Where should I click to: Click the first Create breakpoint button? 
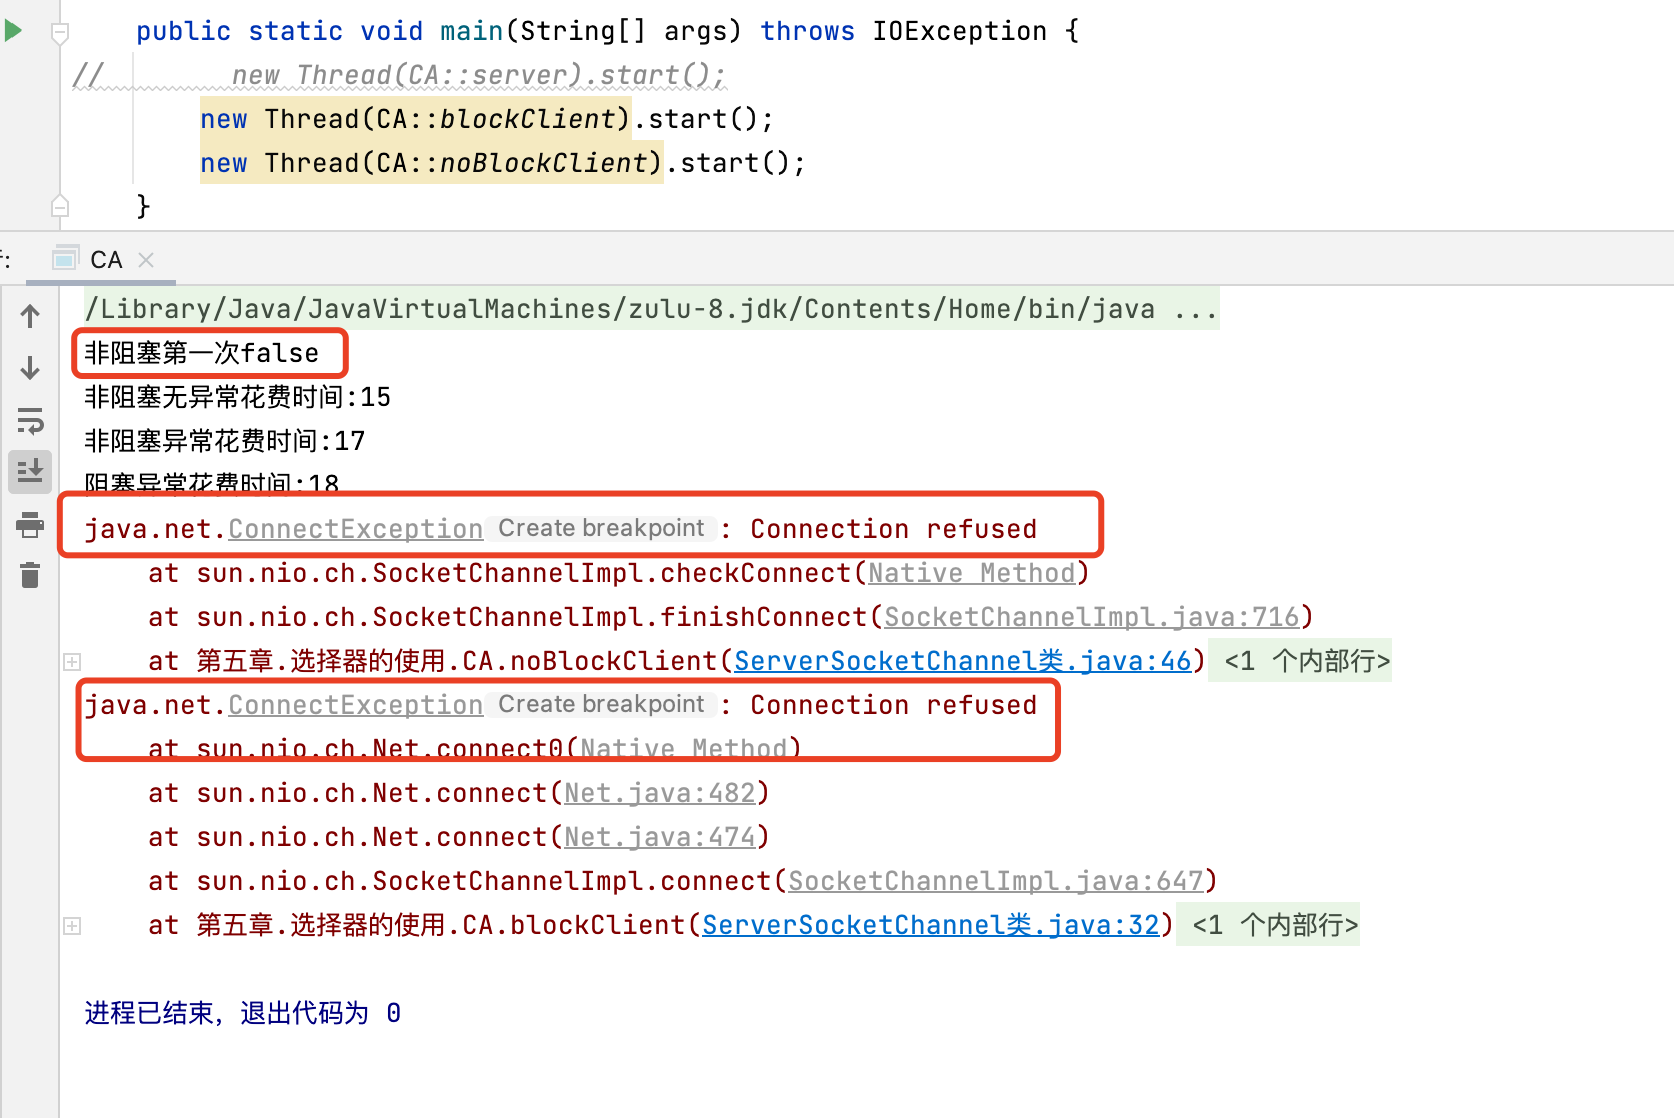[601, 529]
